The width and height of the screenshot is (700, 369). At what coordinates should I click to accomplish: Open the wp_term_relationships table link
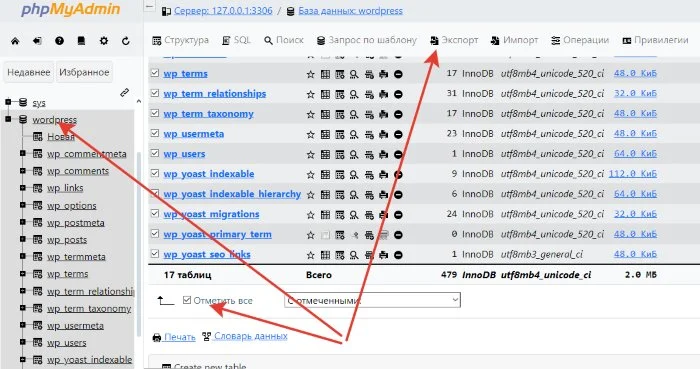pyautogui.click(x=215, y=94)
